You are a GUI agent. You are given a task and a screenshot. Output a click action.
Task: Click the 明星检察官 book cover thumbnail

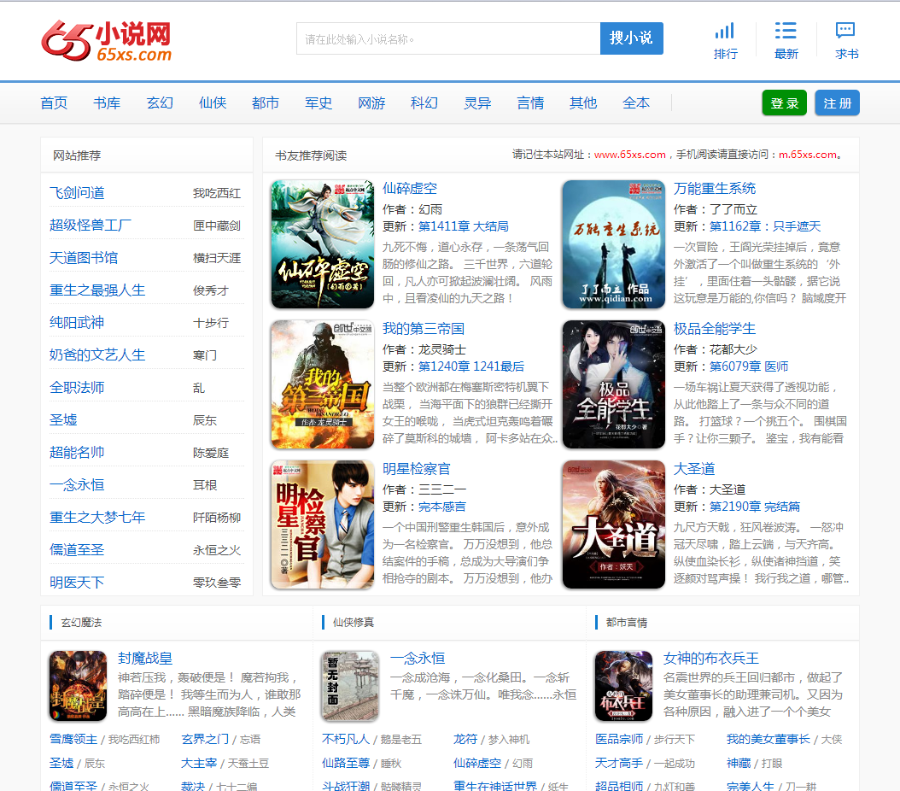(x=323, y=525)
